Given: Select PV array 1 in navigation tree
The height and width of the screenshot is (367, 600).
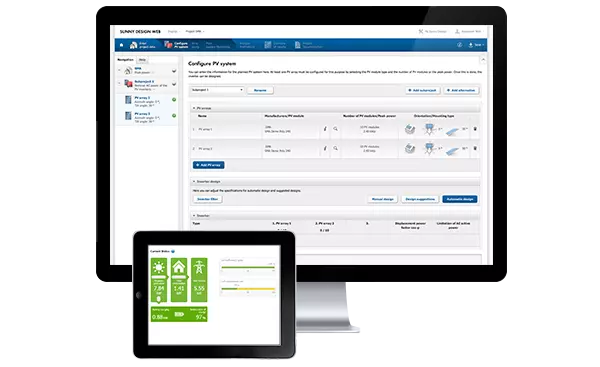Looking at the screenshot, I should coord(147,100).
